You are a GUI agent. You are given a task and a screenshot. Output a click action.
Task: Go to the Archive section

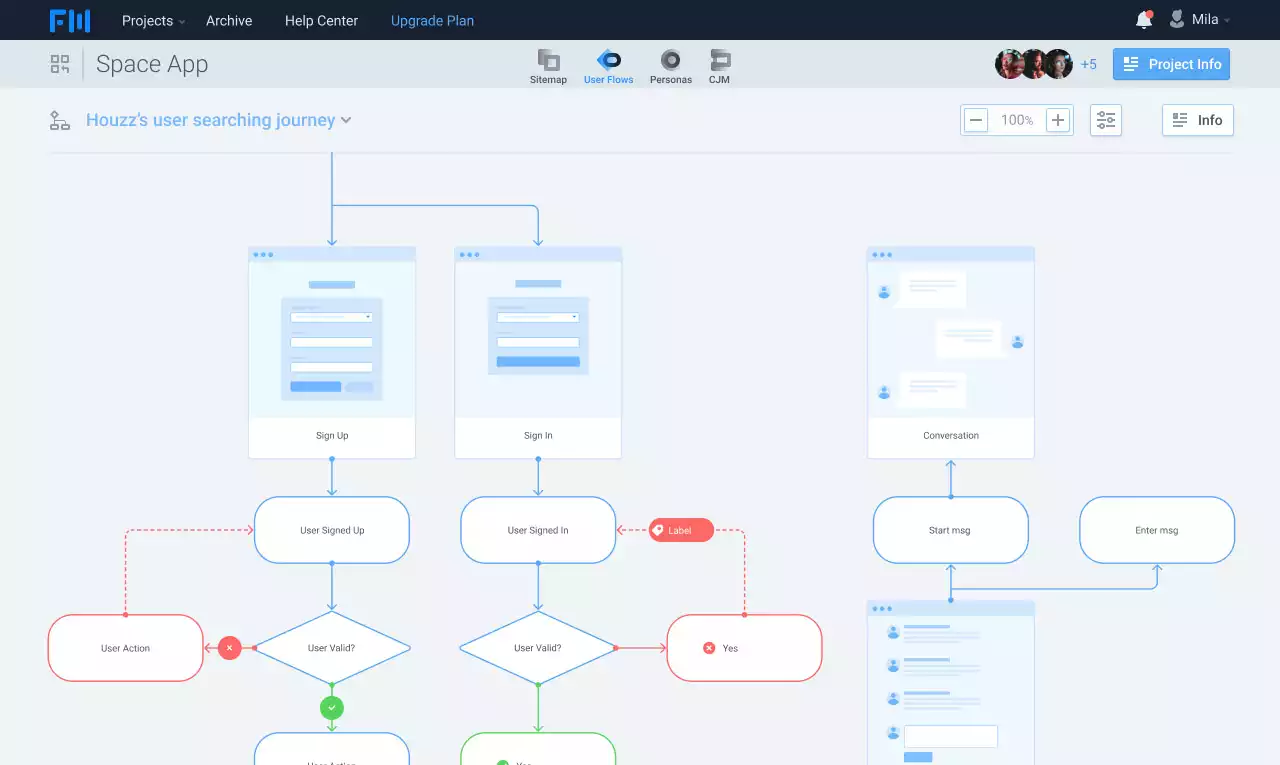point(229,20)
